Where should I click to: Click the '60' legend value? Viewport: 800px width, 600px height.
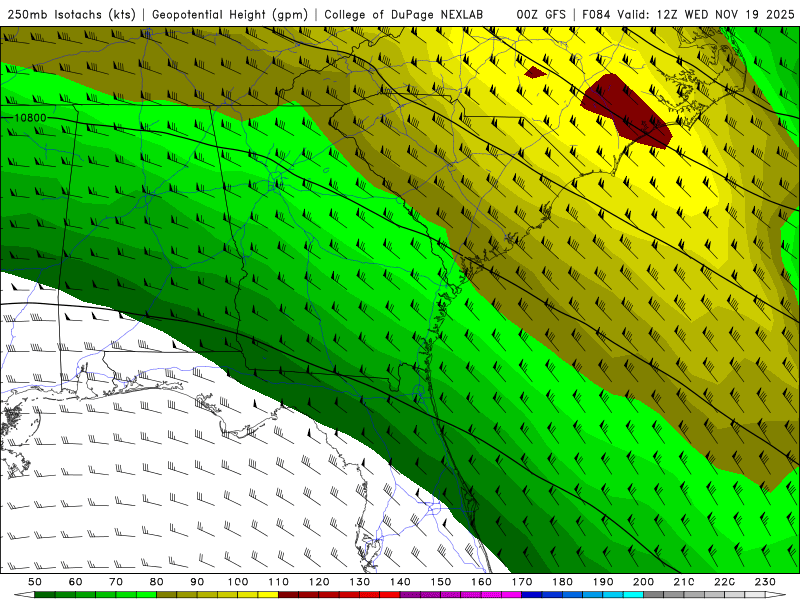[76, 582]
